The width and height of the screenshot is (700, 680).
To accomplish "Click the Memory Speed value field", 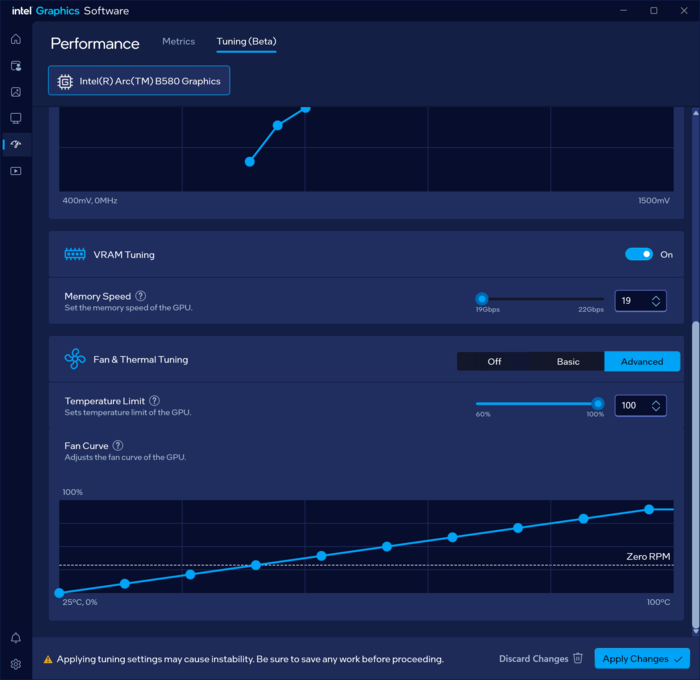I will coord(640,300).
